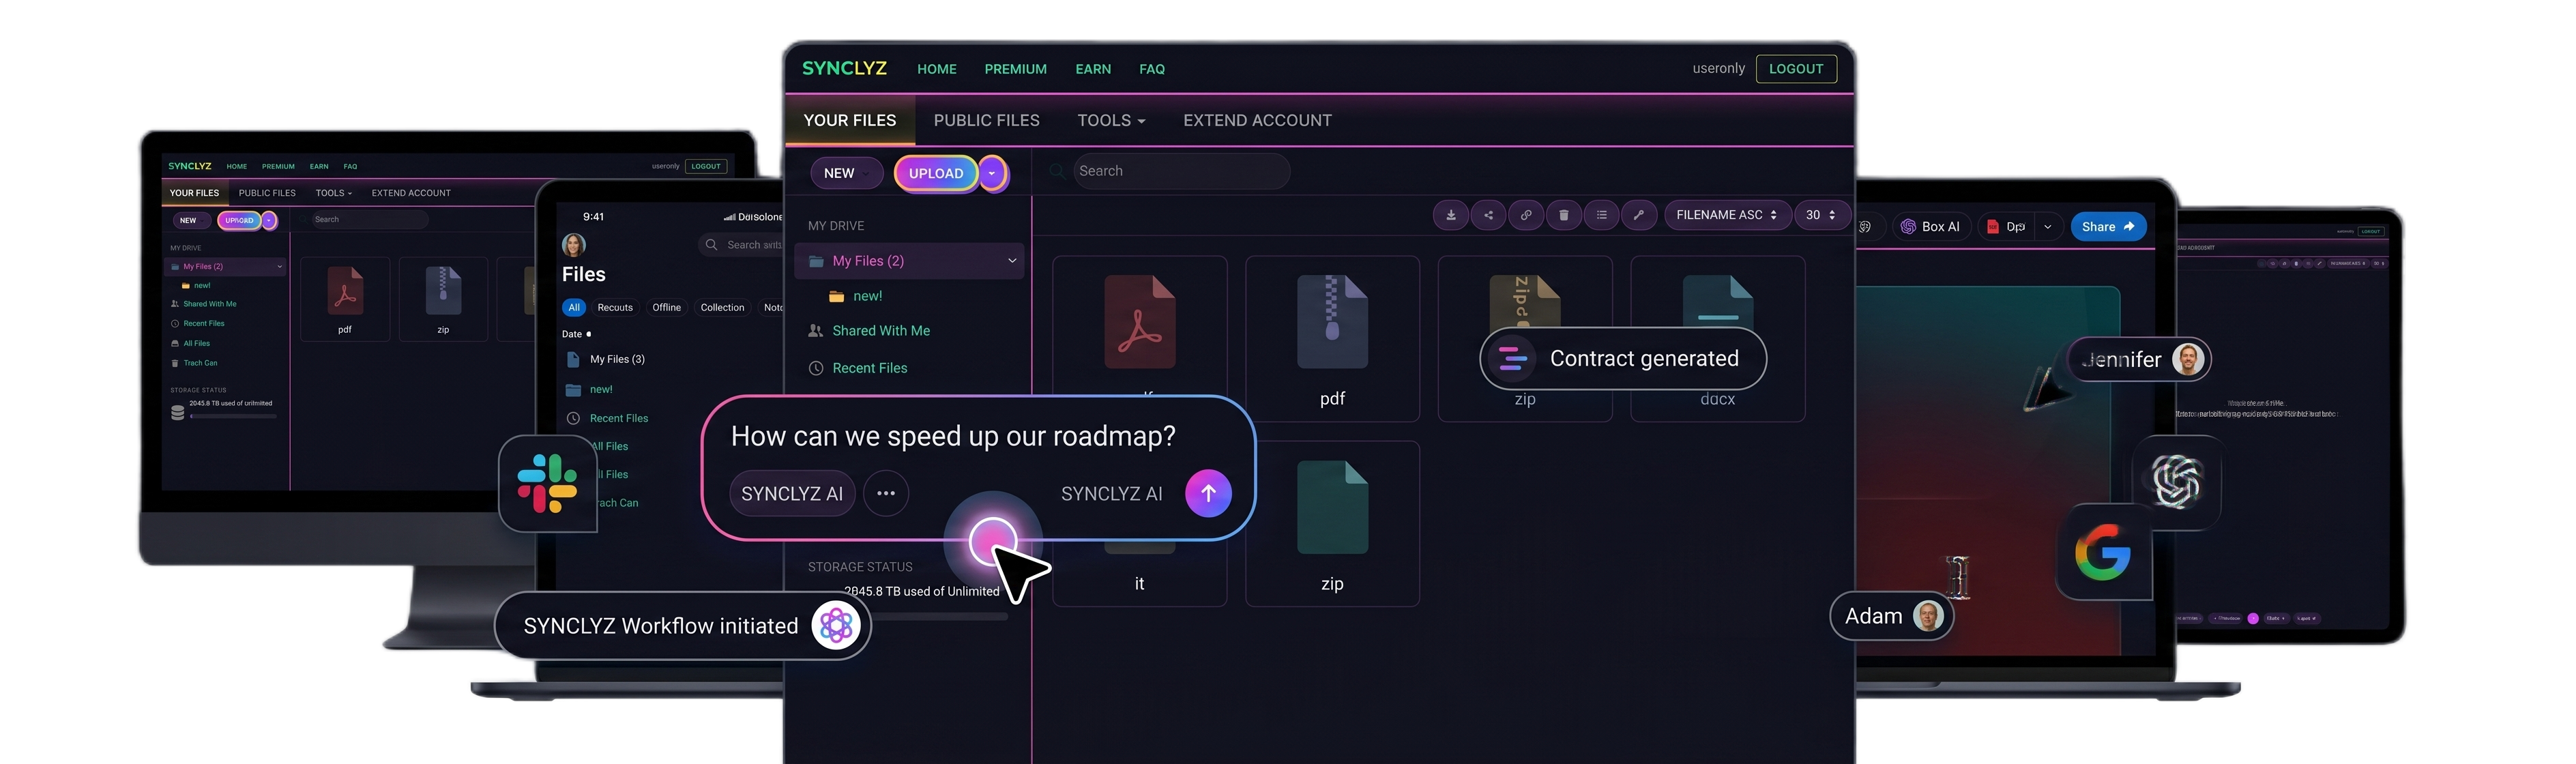Open the NEW dropdown in center window
The height and width of the screenshot is (764, 2576).
tap(846, 173)
